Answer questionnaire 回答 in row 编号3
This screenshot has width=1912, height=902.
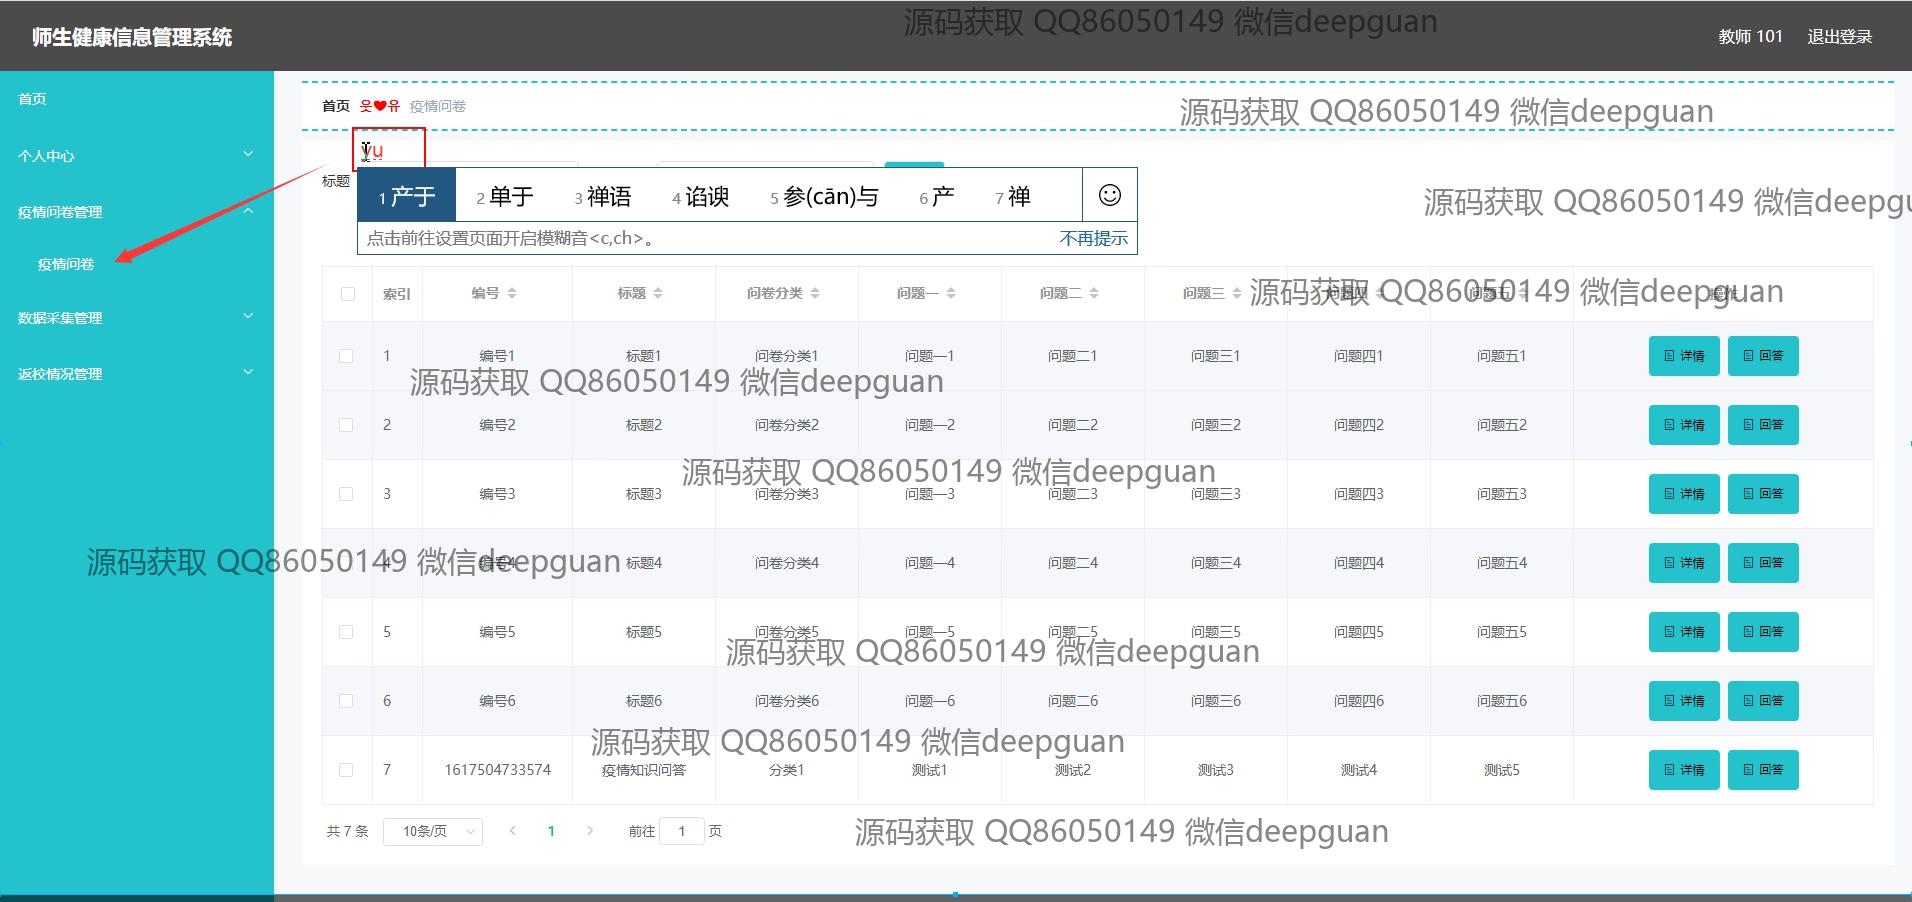click(x=1763, y=494)
